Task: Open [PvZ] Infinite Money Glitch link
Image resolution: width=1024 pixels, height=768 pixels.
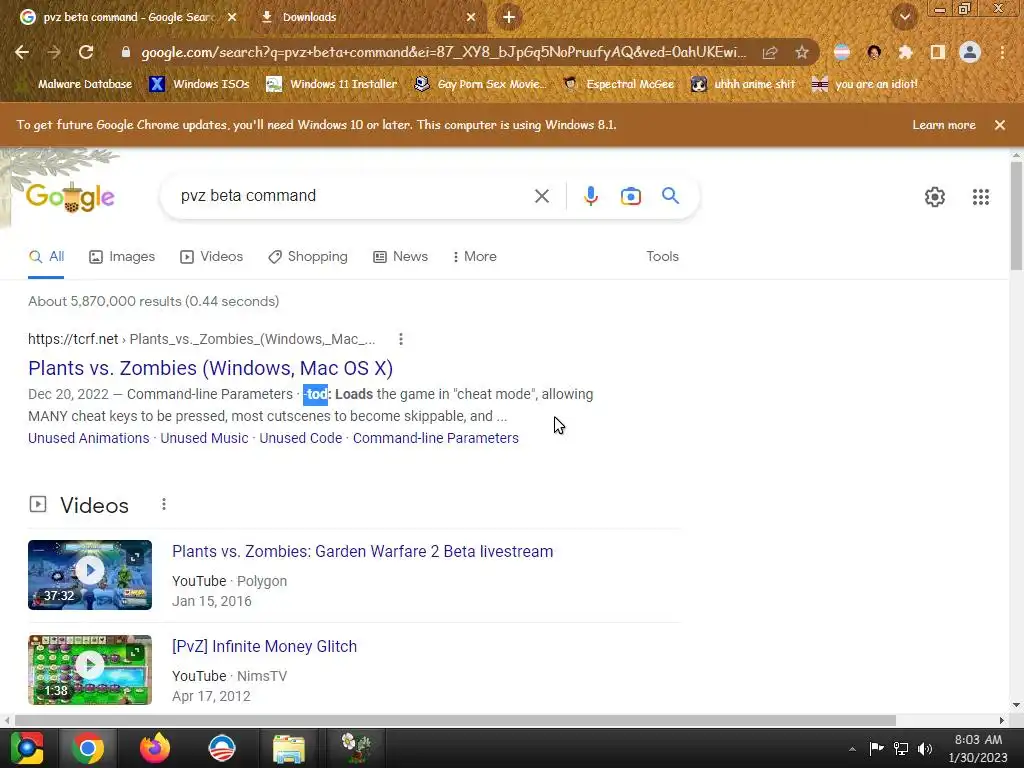Action: 264,647
